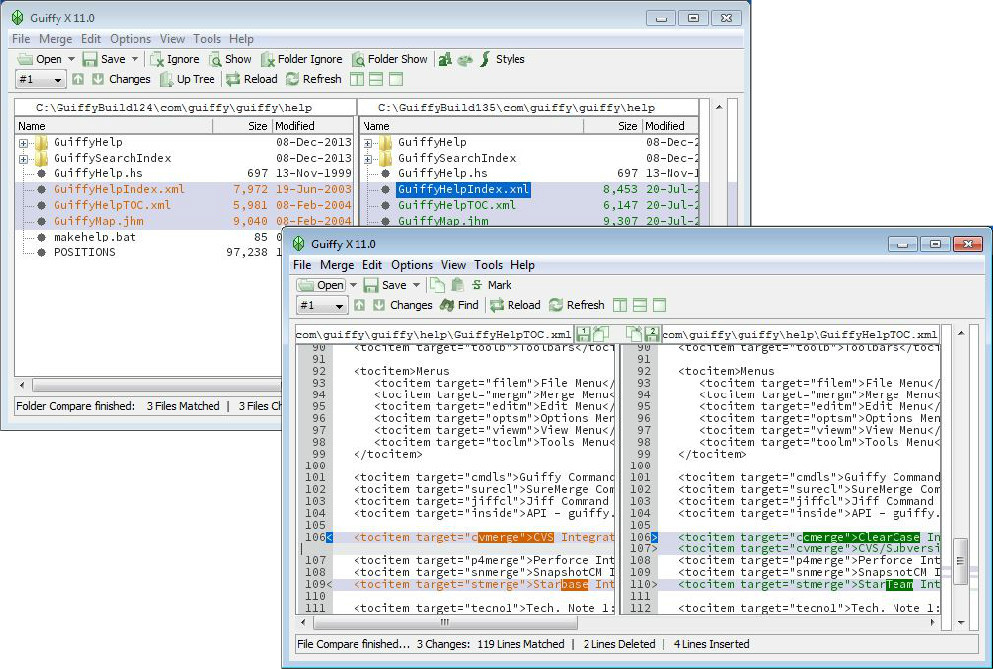Image resolution: width=993 pixels, height=669 pixels.
Task: Open View menu in the folder compare window
Action: pyautogui.click(x=172, y=39)
